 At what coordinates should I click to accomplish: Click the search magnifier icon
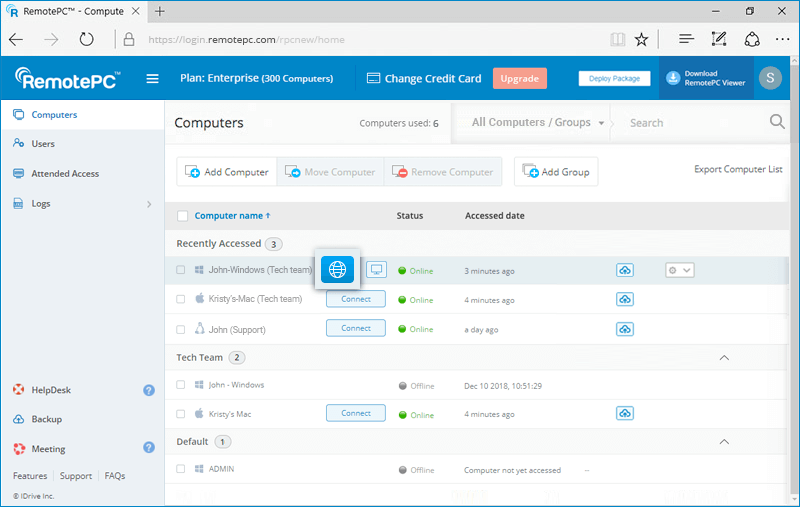point(777,122)
